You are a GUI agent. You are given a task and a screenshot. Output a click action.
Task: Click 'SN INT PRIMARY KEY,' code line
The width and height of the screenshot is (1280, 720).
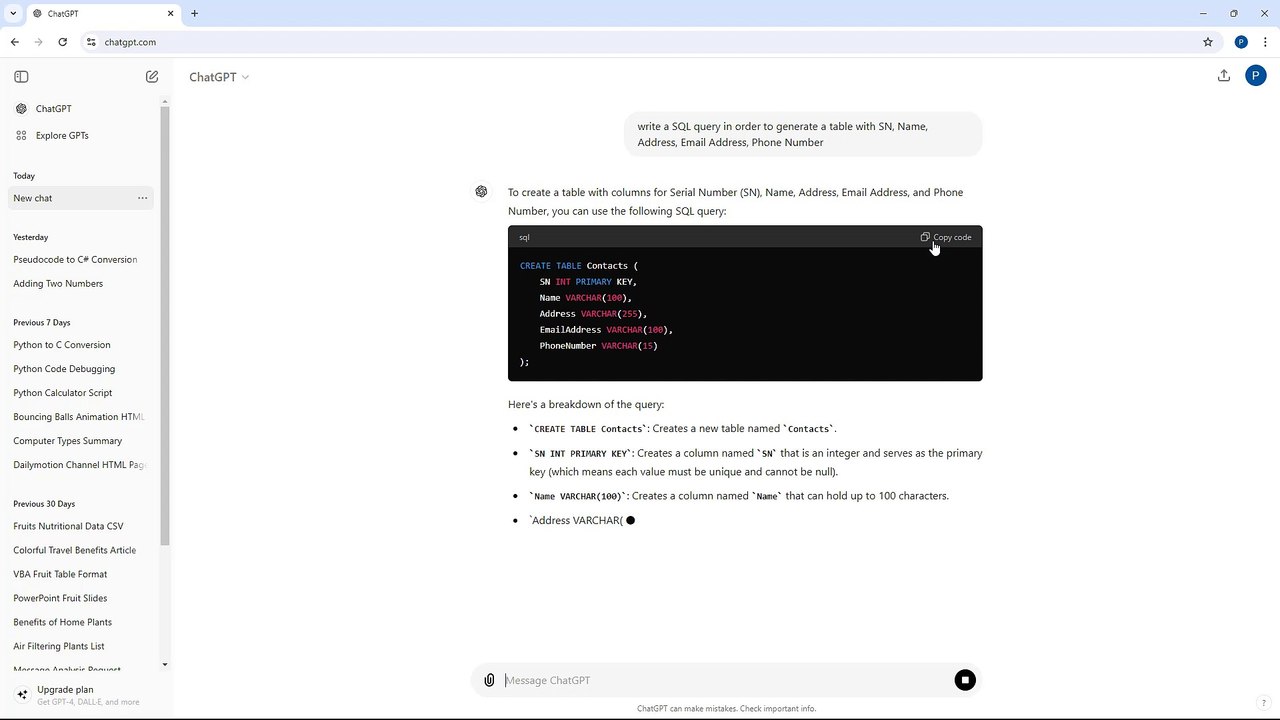[x=588, y=282]
